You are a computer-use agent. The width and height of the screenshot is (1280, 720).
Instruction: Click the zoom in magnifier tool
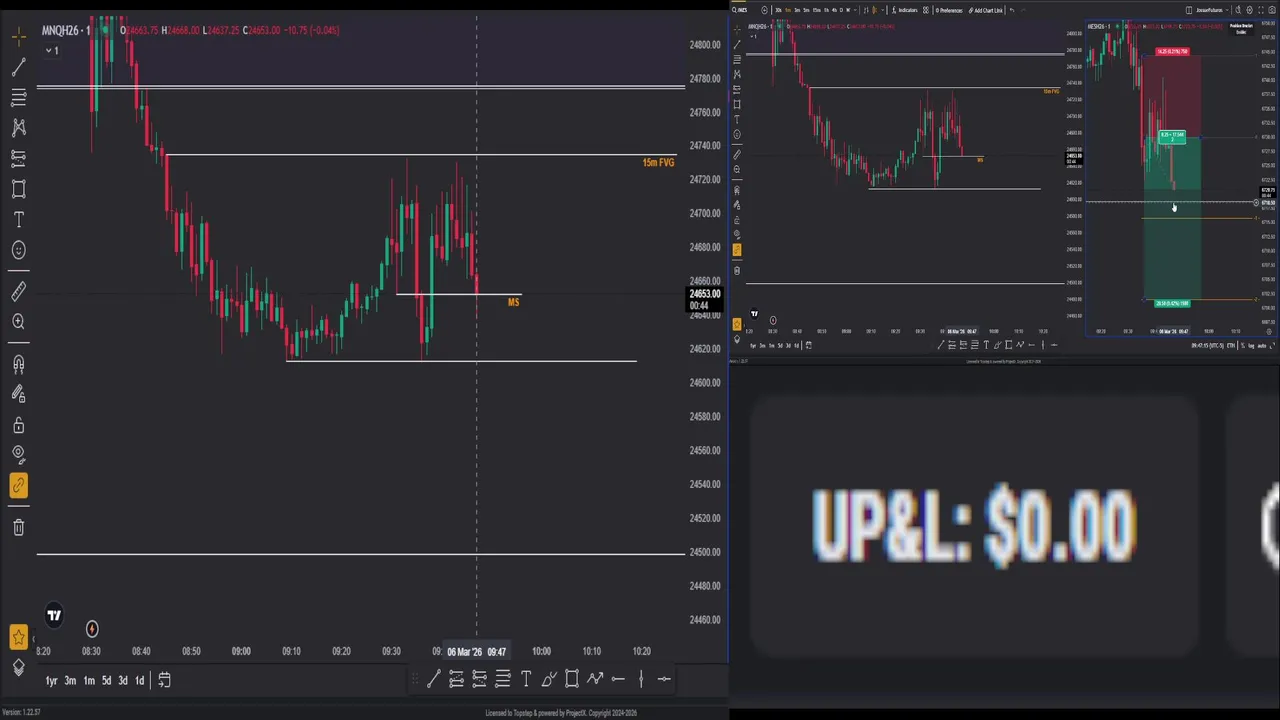click(19, 322)
